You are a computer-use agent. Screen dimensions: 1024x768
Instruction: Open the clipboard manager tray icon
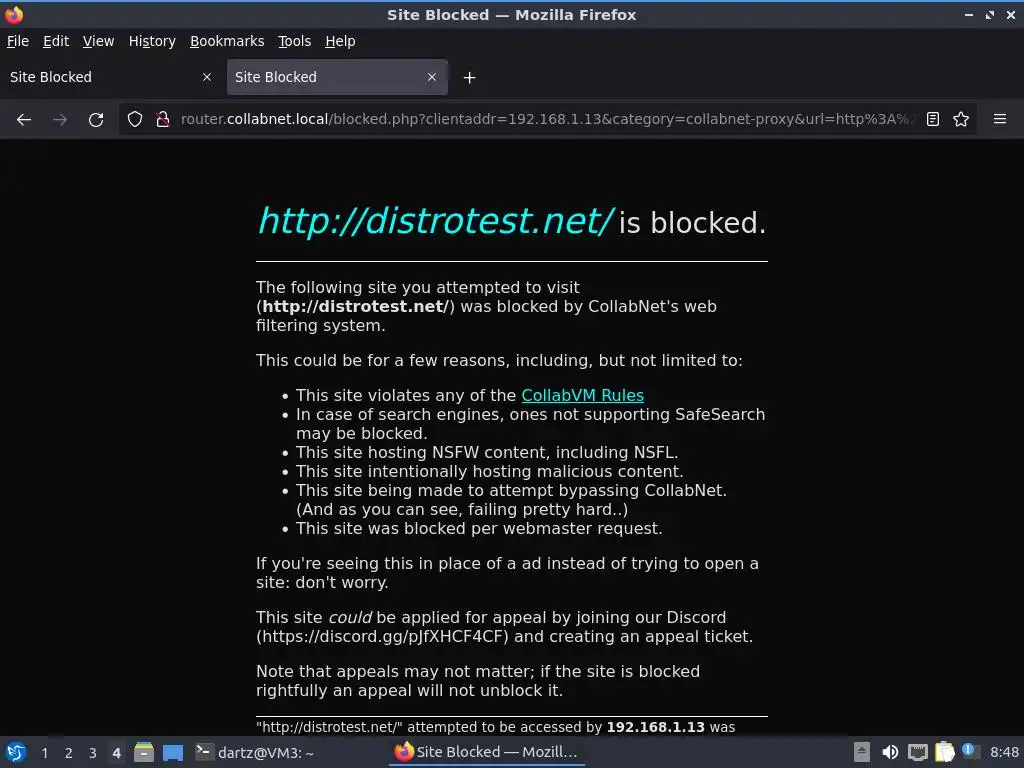click(x=944, y=752)
